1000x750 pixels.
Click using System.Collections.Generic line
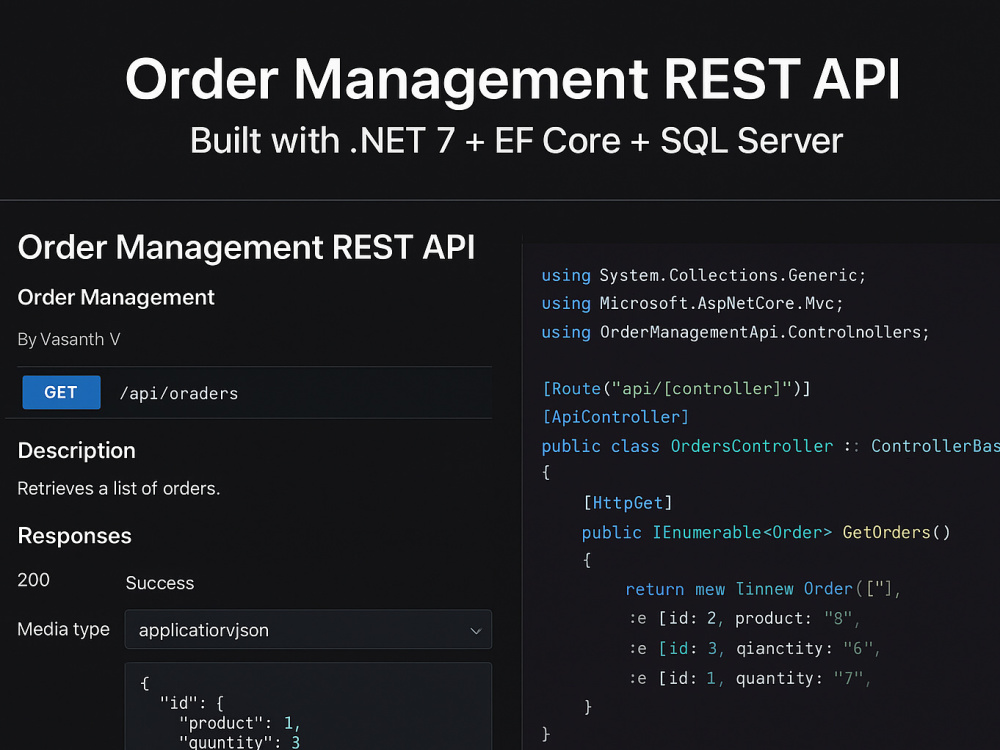pos(703,276)
